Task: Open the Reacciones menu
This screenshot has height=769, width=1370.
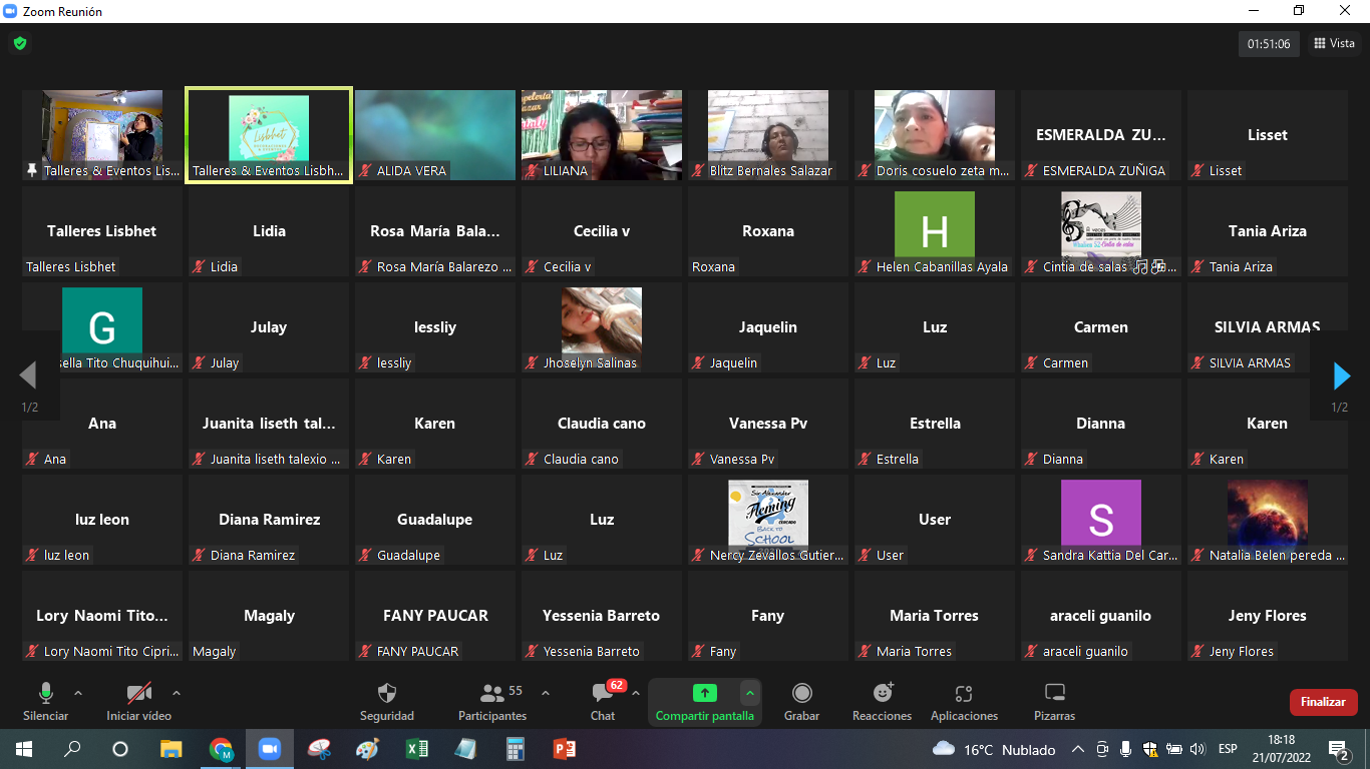Action: [882, 694]
